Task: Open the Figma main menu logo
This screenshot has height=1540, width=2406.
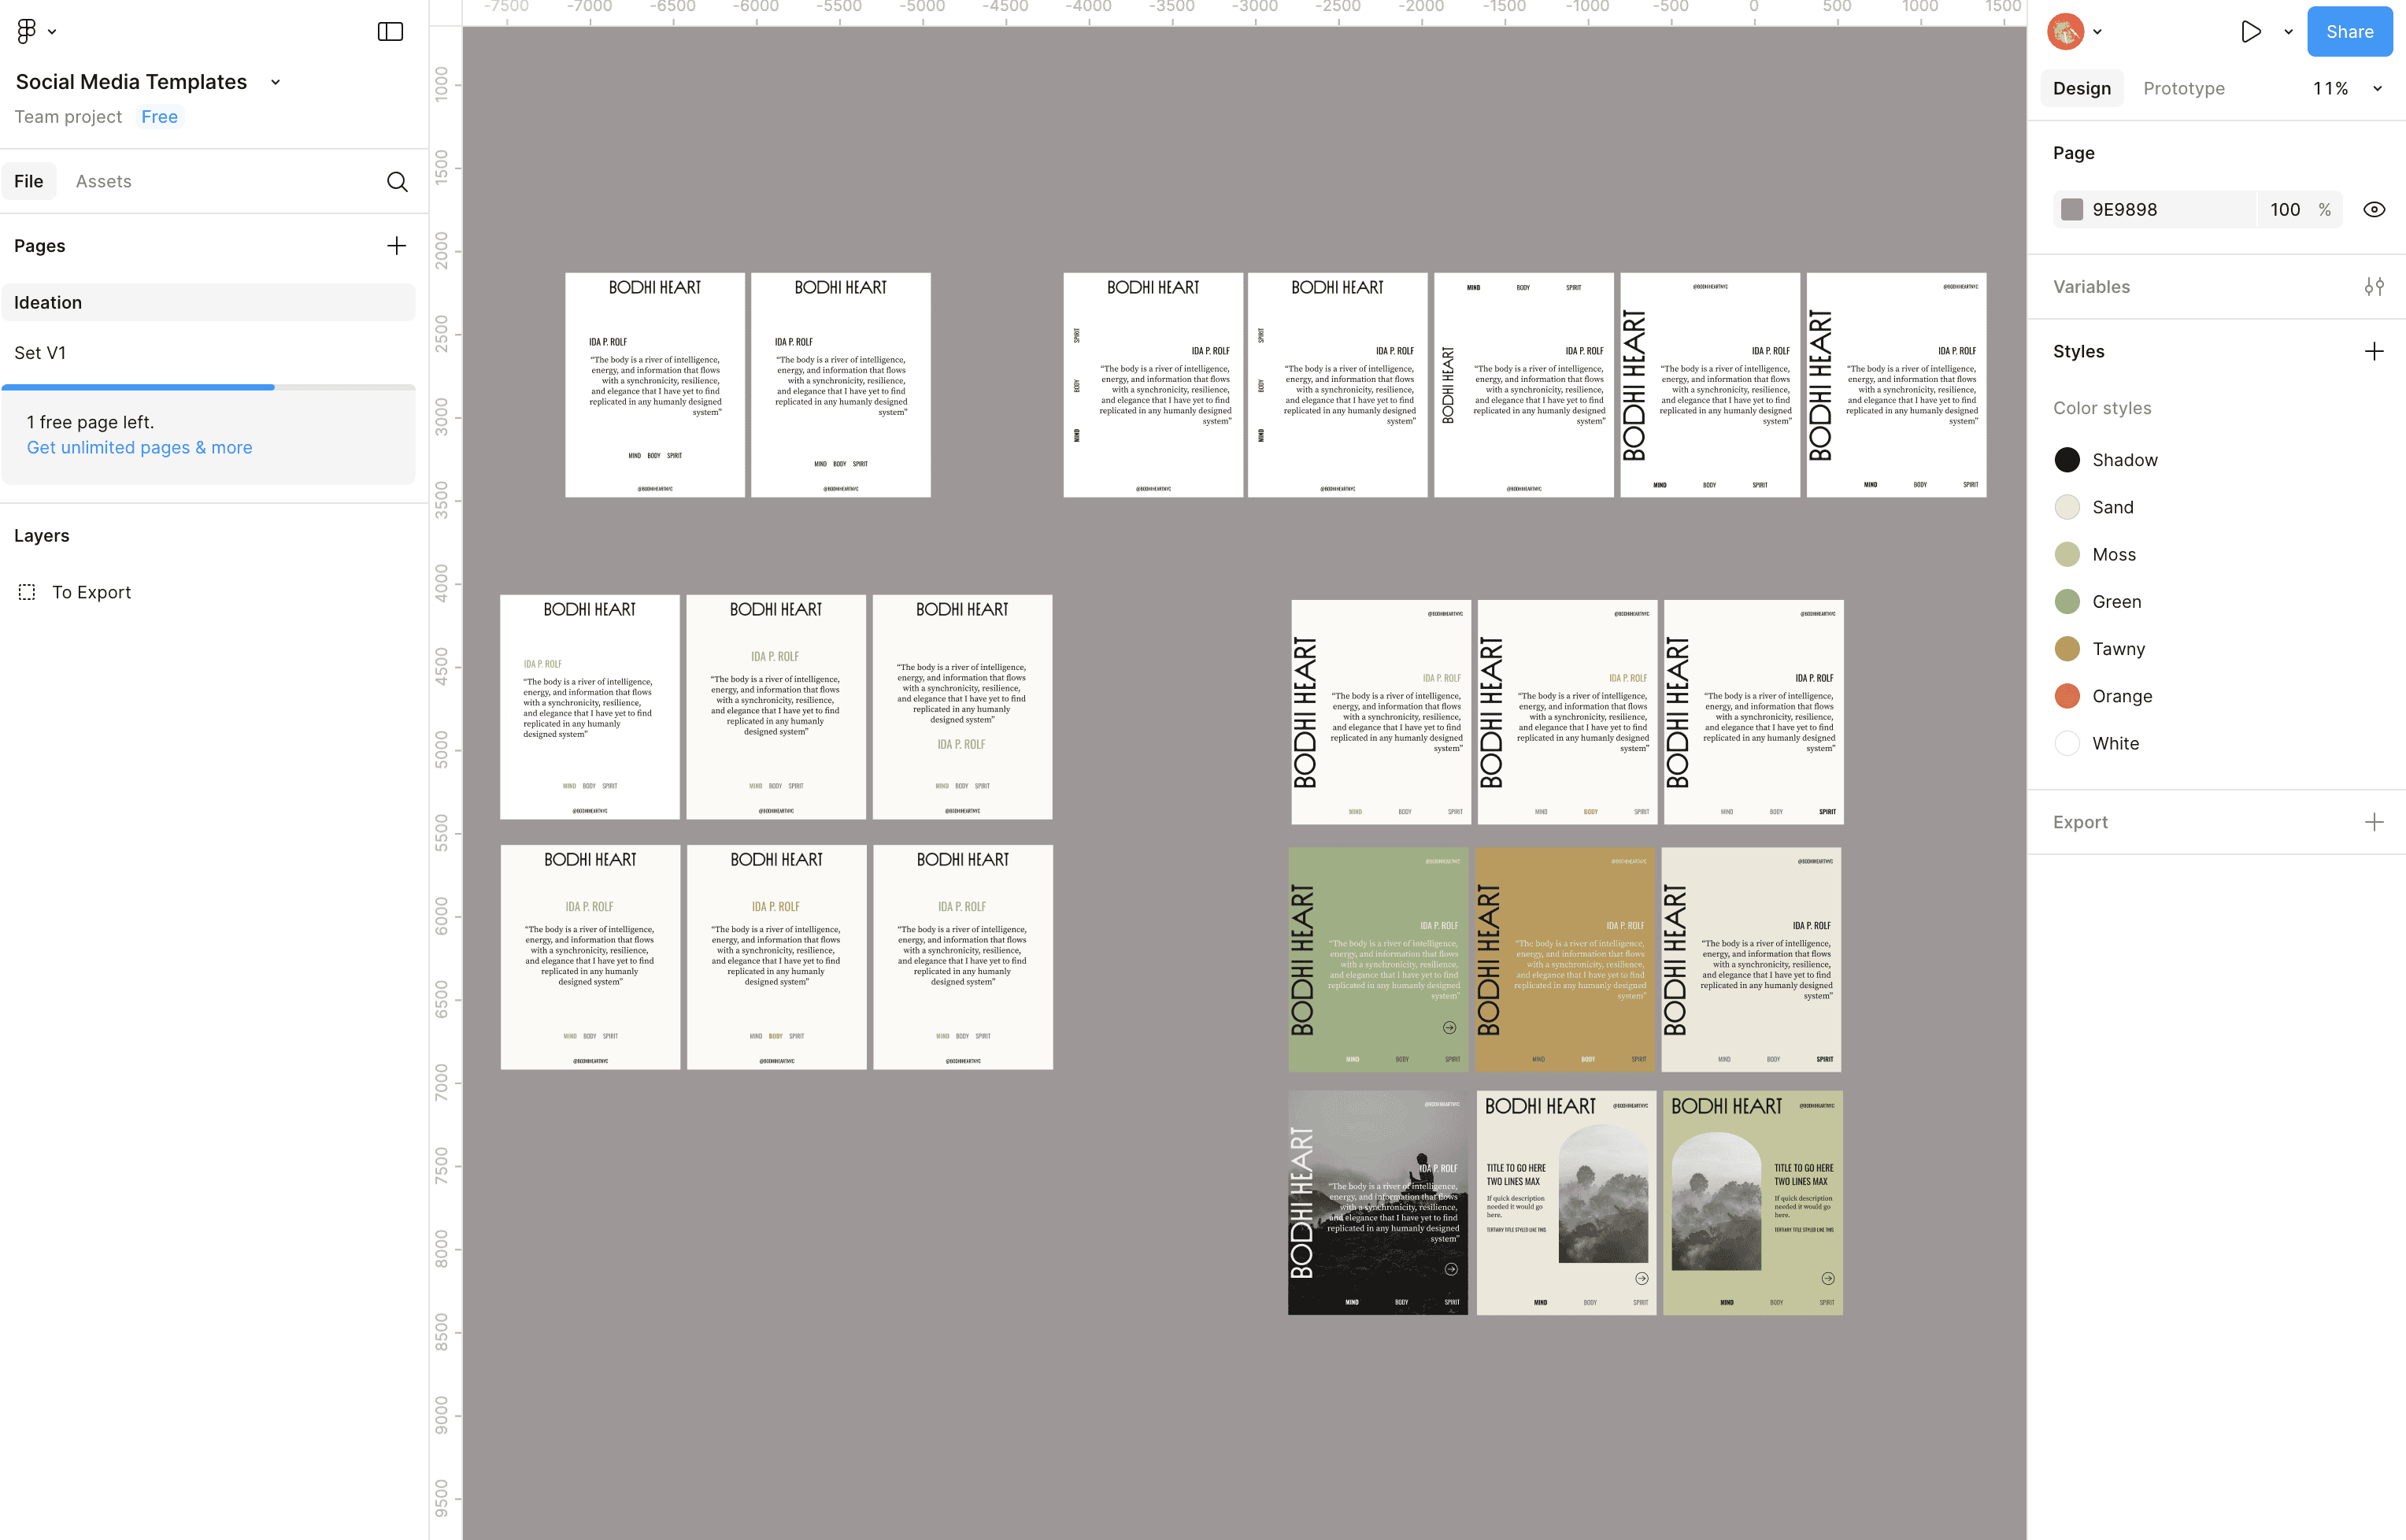Action: tap(27, 31)
